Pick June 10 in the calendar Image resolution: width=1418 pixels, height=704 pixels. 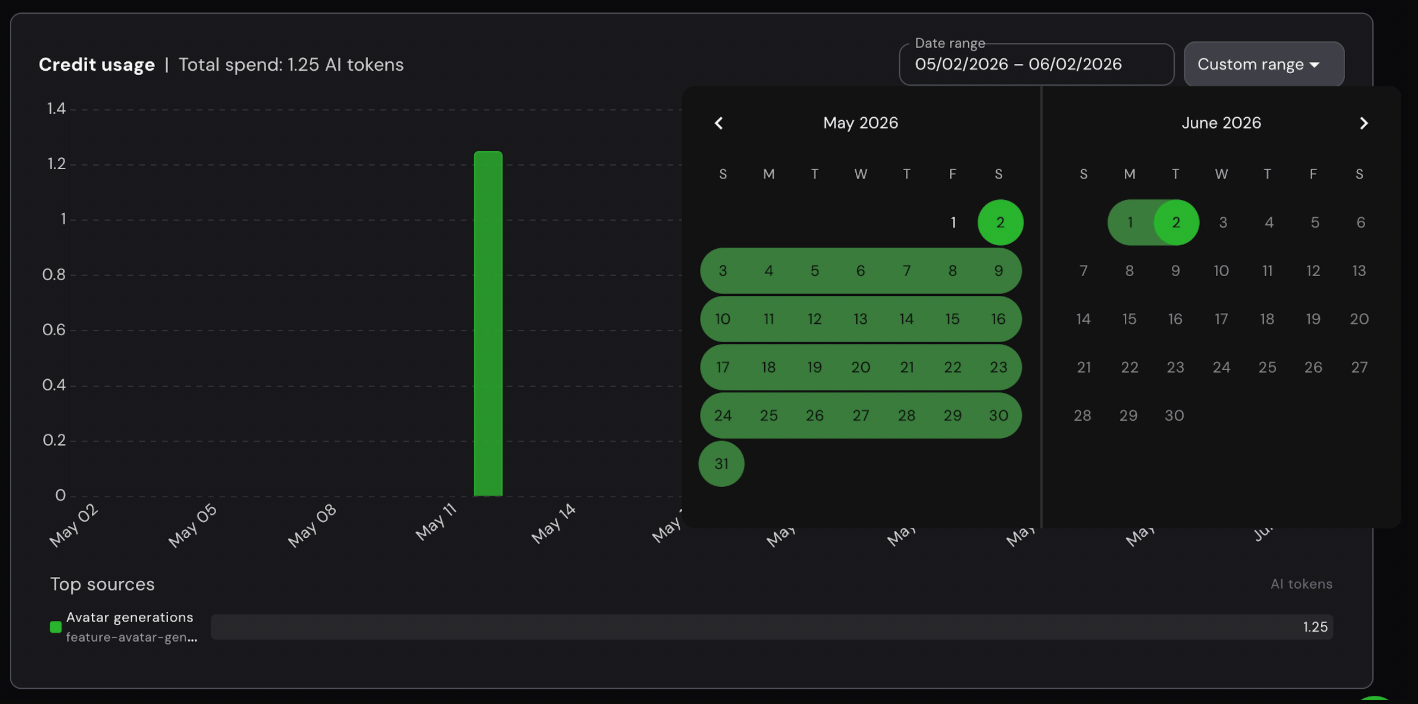tap(1221, 270)
